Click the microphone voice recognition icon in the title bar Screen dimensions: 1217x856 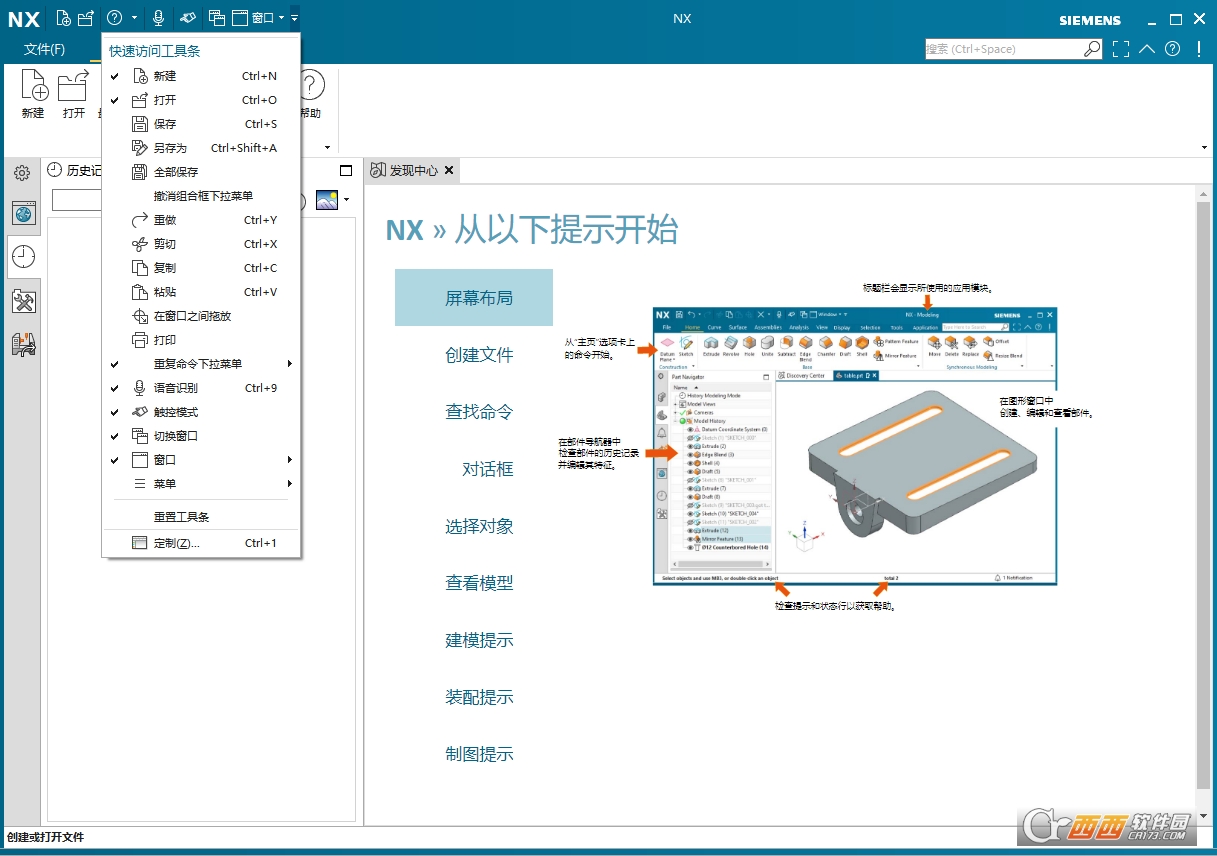[x=158, y=17]
